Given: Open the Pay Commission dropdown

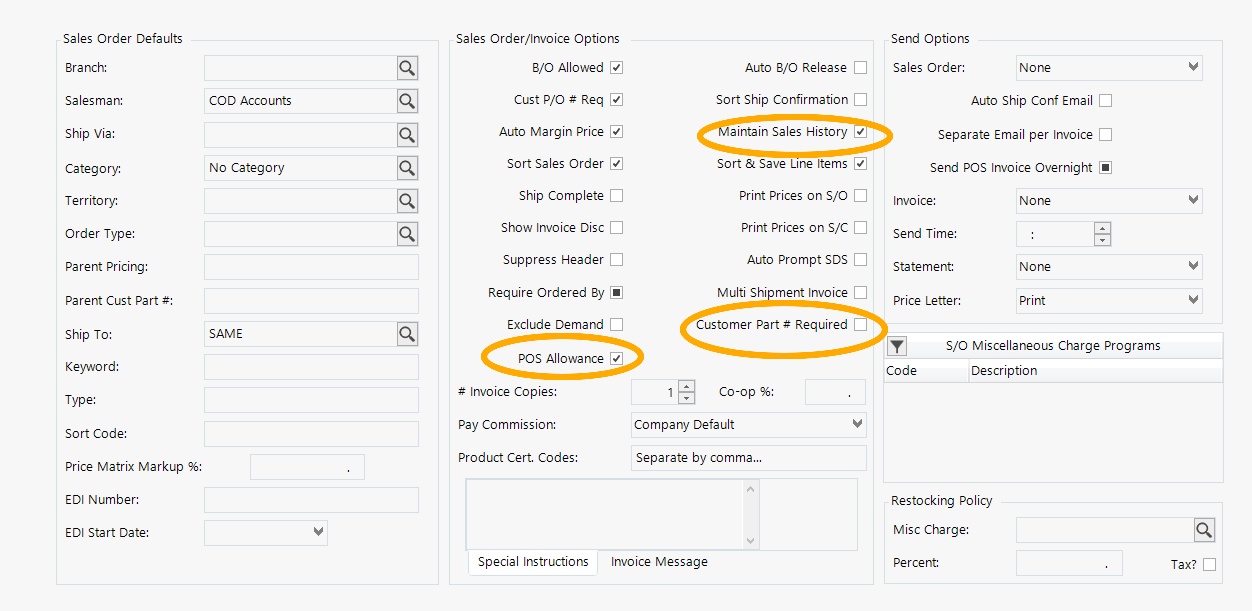Looking at the screenshot, I should tap(748, 424).
